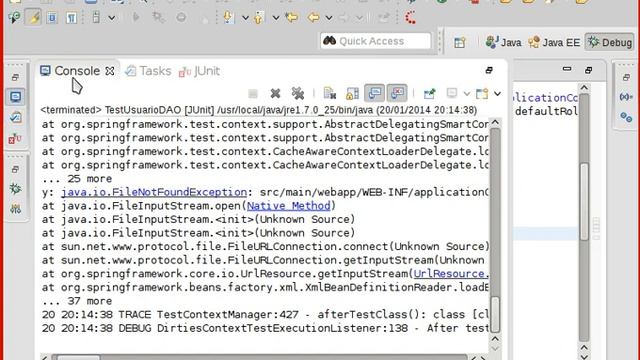Open the JUnit fast-view icon in left sidebar
Image resolution: width=640 pixels, height=360 pixels.
(15, 139)
